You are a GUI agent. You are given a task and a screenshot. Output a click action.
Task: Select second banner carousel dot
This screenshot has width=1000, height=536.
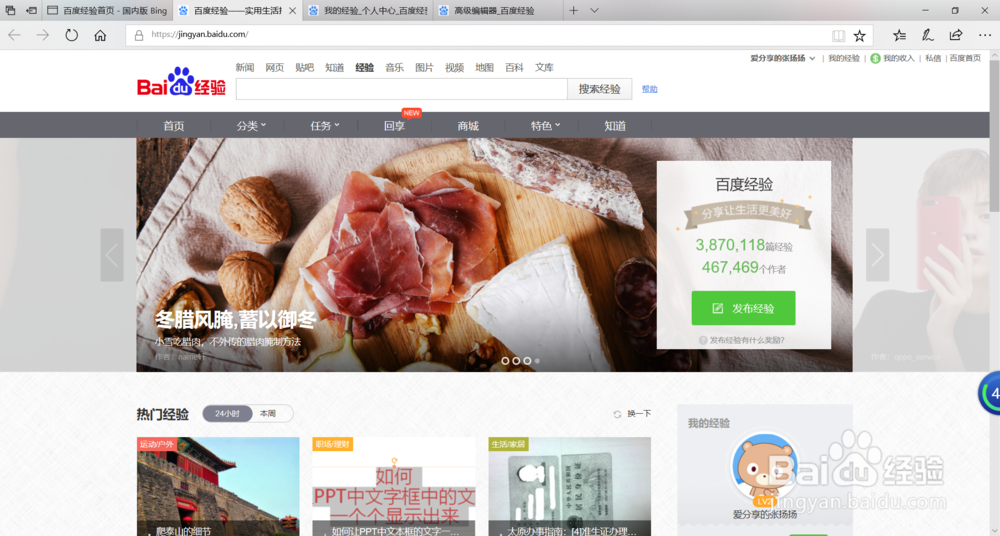point(516,361)
